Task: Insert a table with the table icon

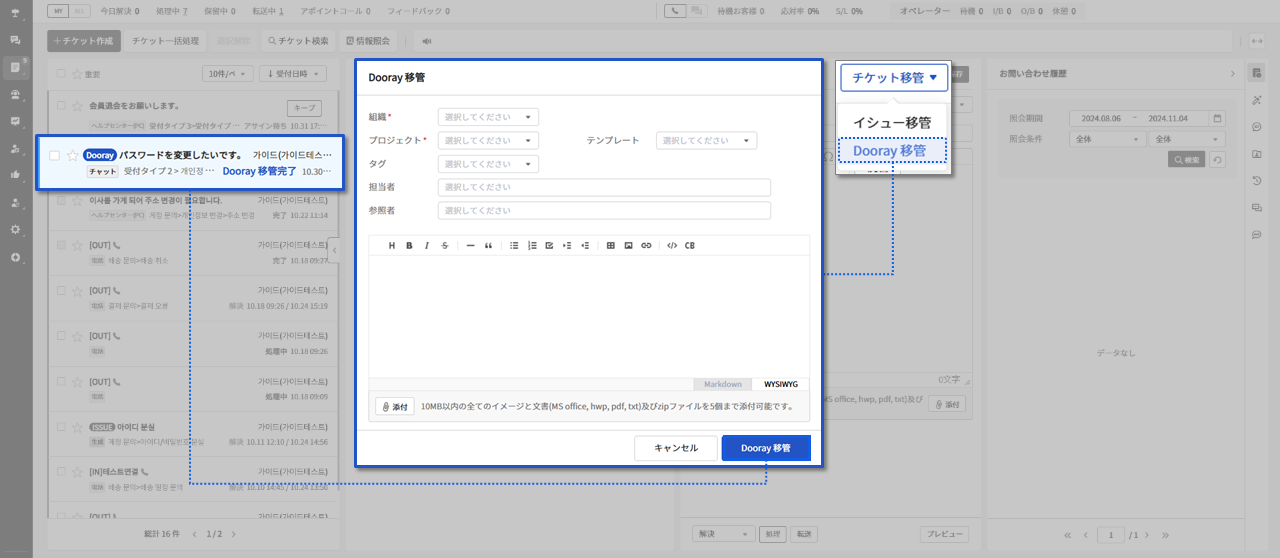Action: (611, 245)
